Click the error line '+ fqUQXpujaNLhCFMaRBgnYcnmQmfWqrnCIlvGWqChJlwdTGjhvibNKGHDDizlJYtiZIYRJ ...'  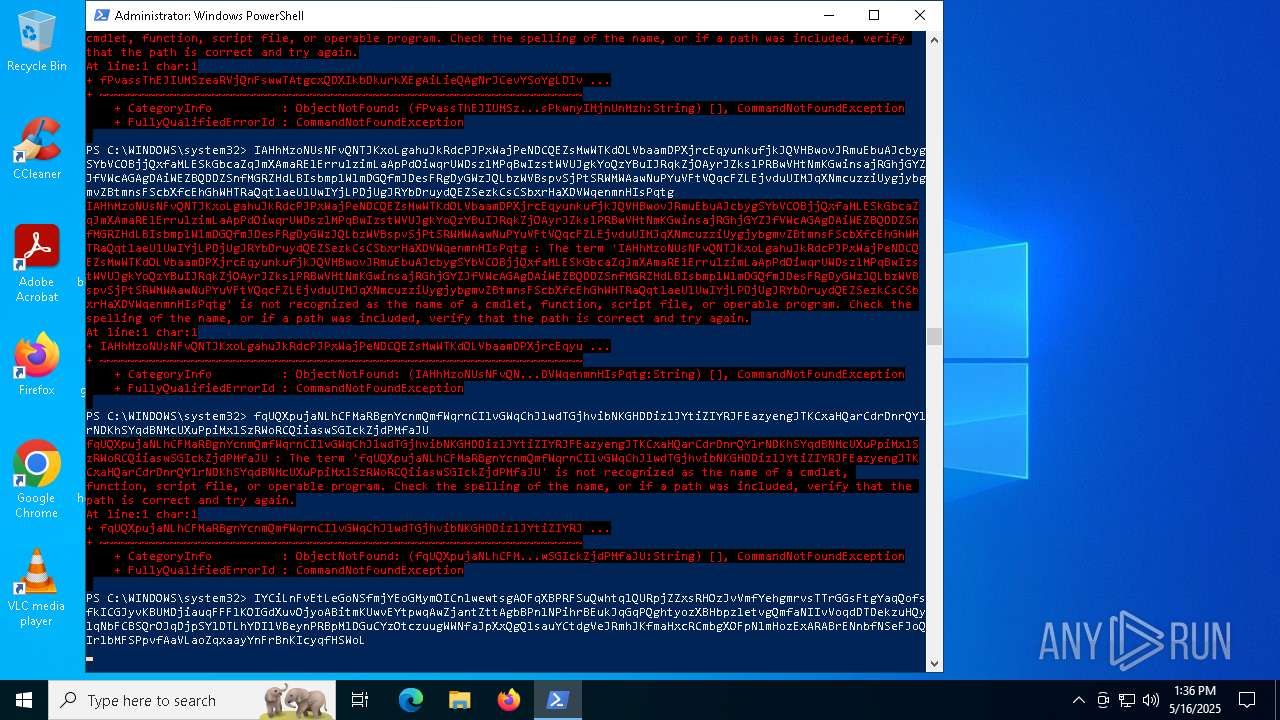point(348,528)
